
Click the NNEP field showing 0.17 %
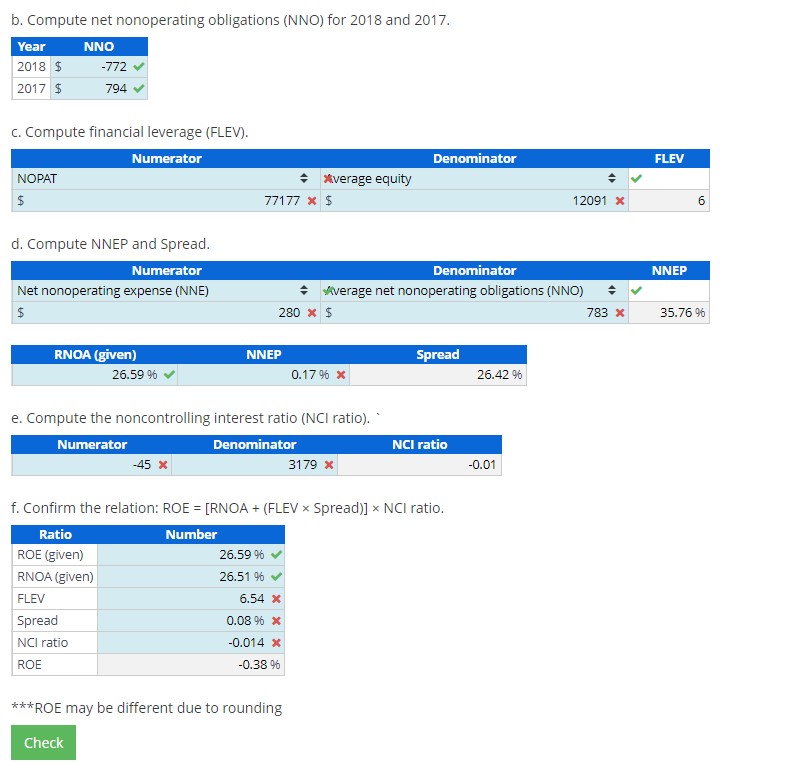click(263, 375)
